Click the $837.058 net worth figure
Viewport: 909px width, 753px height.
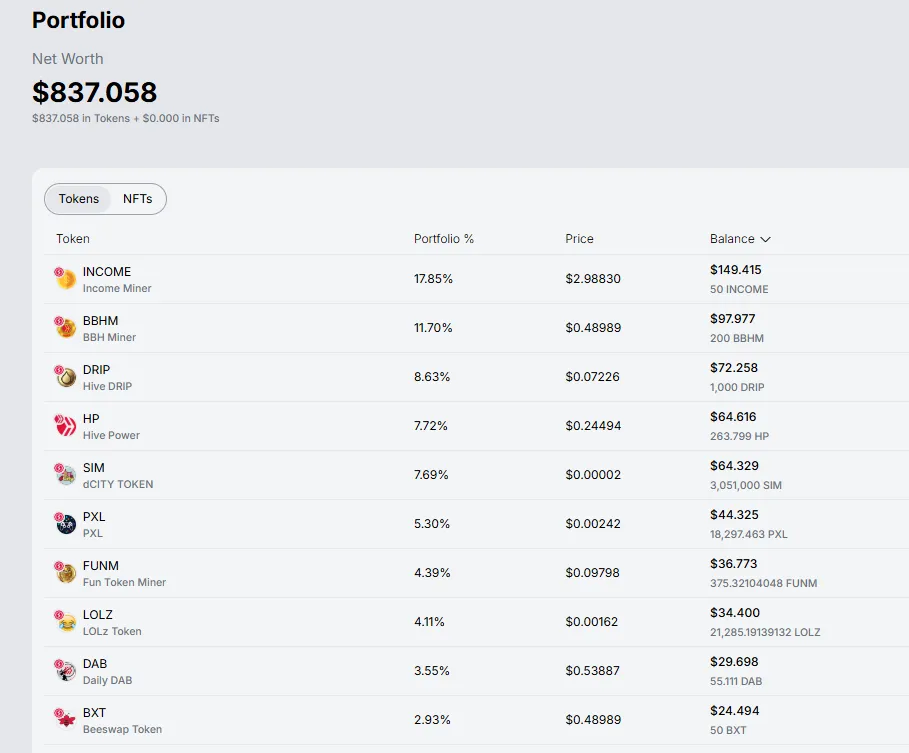pos(94,92)
